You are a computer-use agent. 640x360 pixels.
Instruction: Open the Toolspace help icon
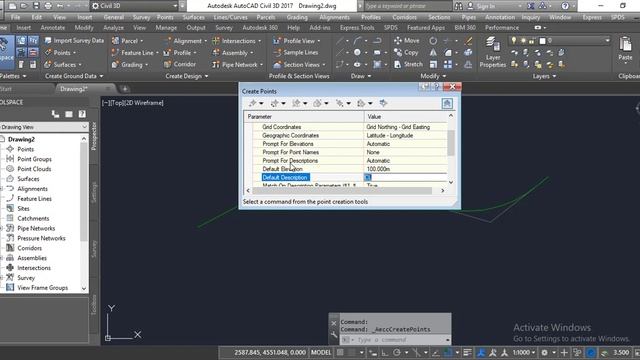[x=82, y=114]
